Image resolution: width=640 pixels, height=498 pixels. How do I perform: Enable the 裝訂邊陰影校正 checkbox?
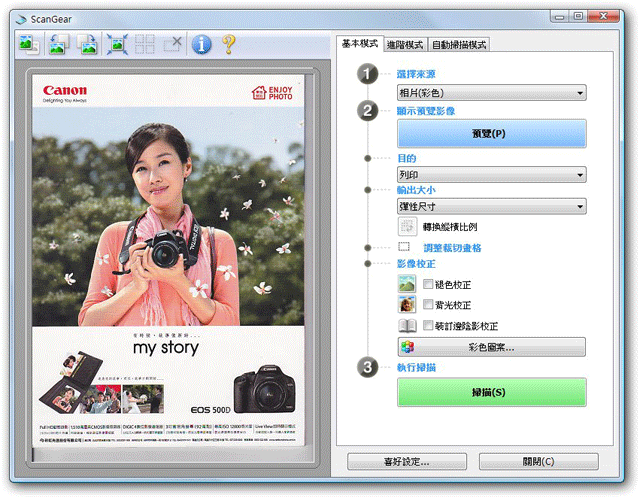point(428,325)
